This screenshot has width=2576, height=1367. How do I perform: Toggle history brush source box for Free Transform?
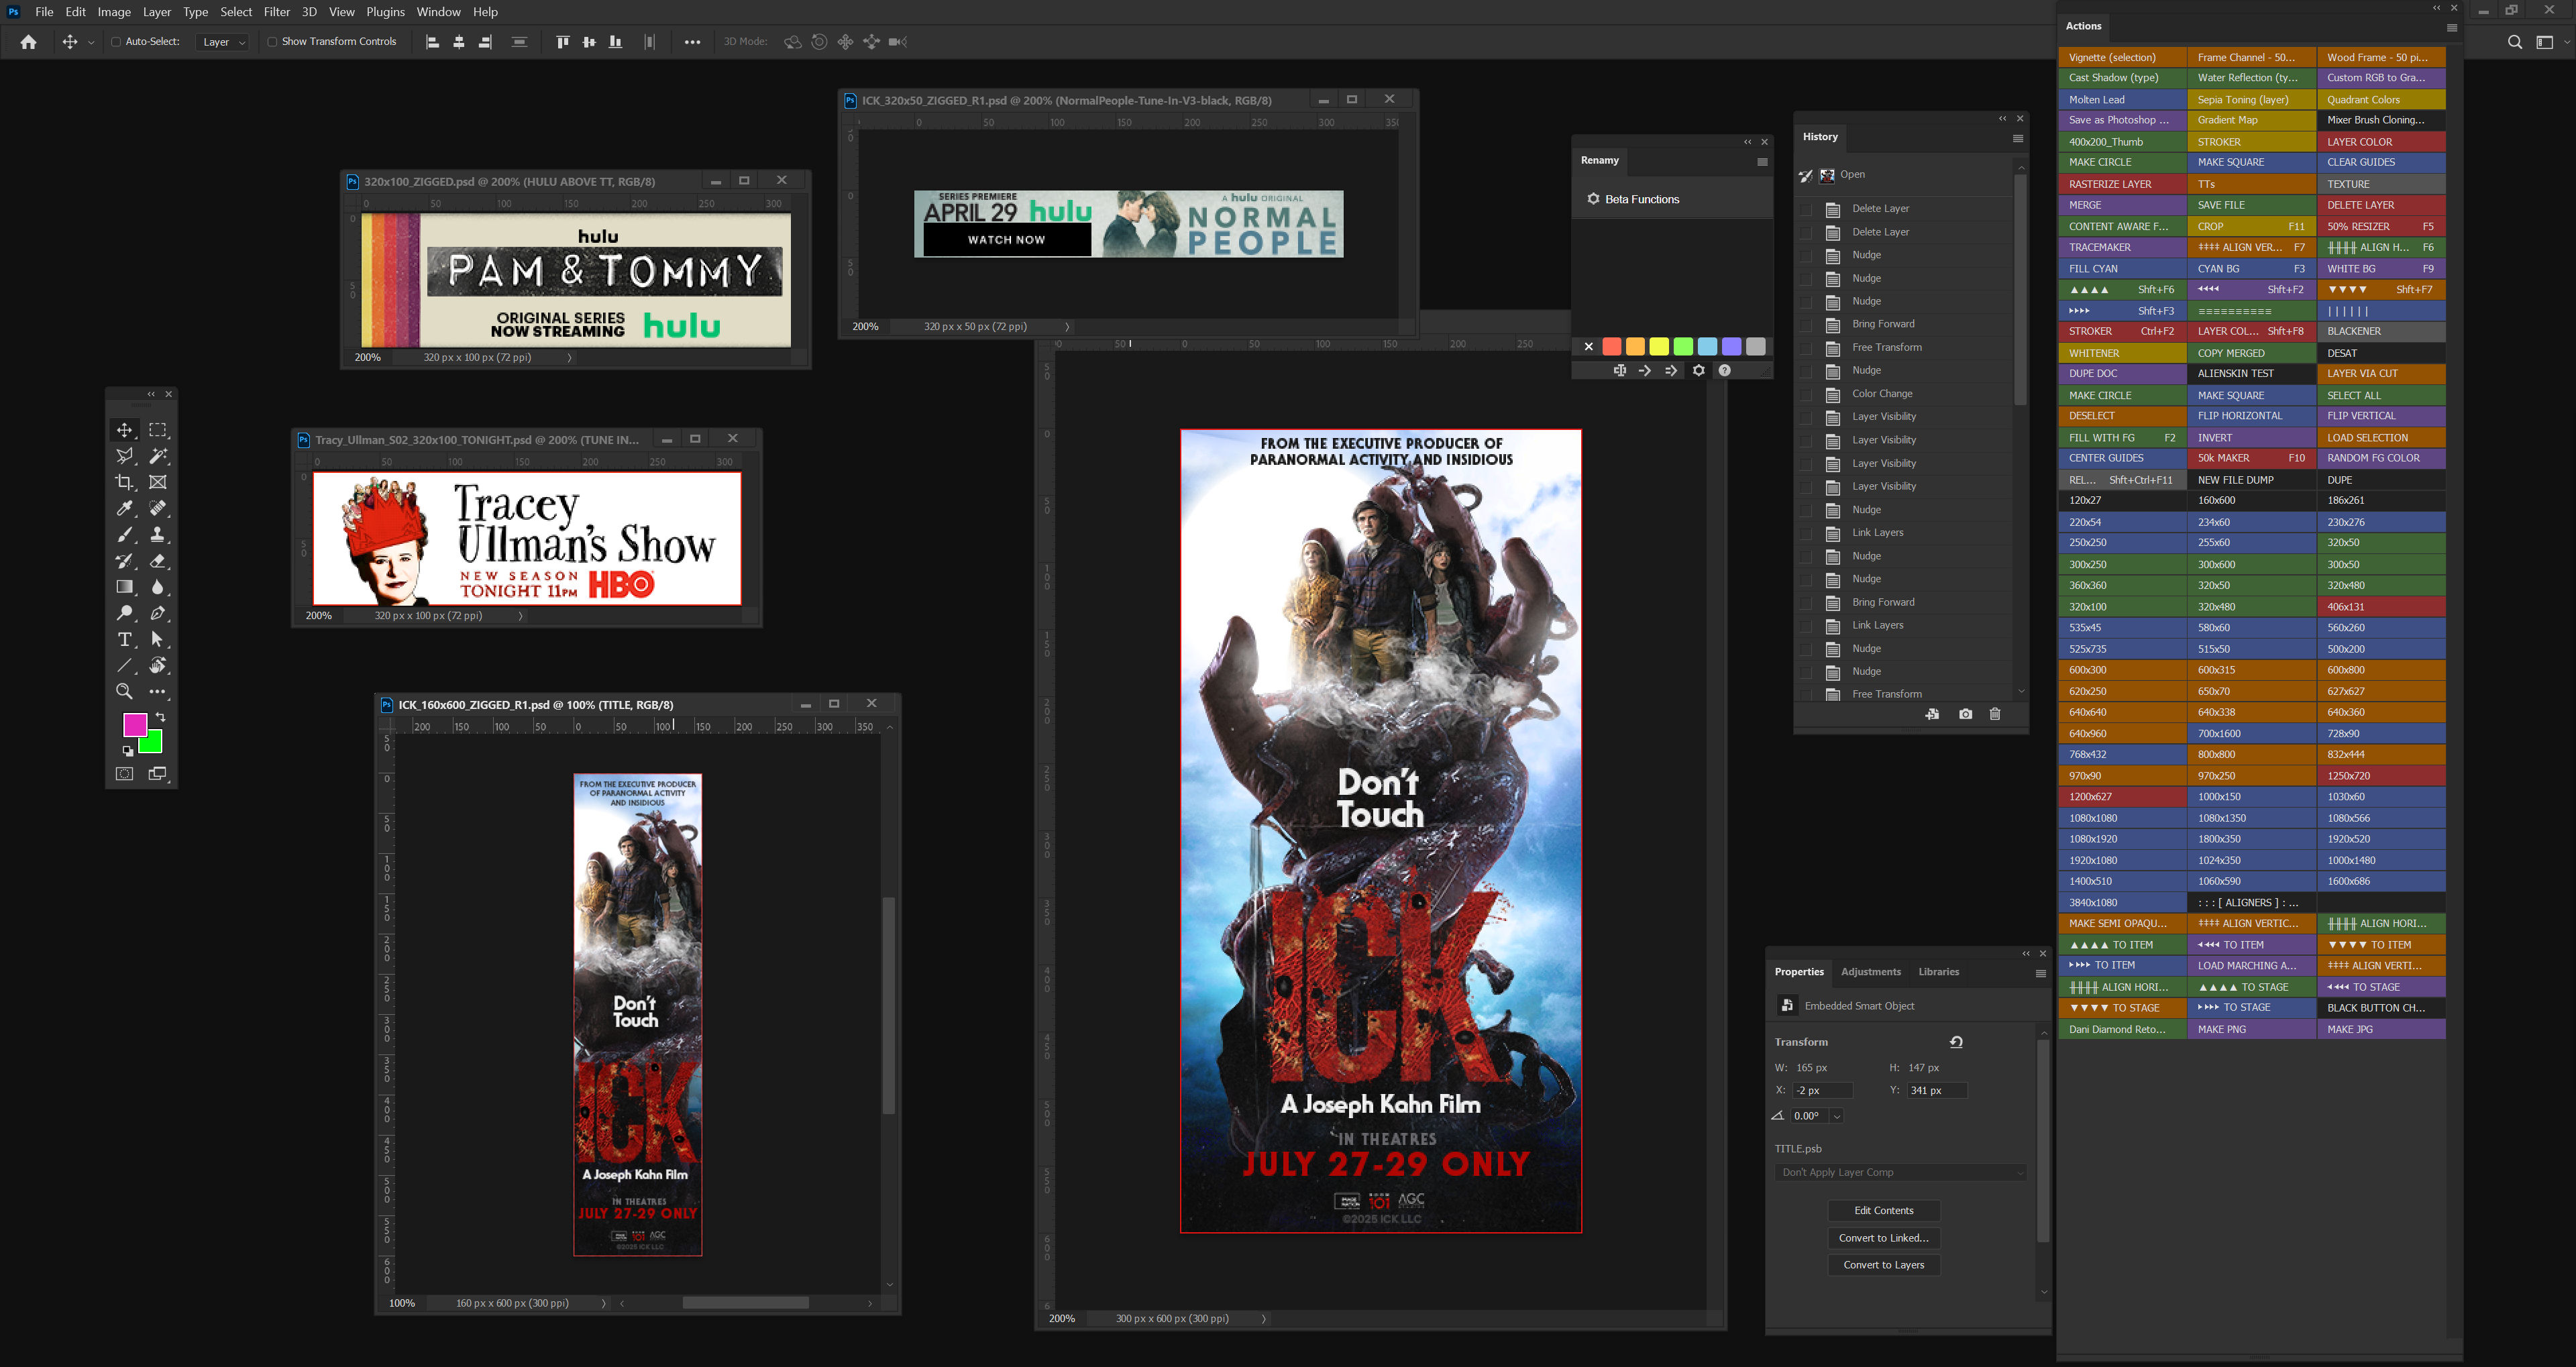click(1806, 348)
